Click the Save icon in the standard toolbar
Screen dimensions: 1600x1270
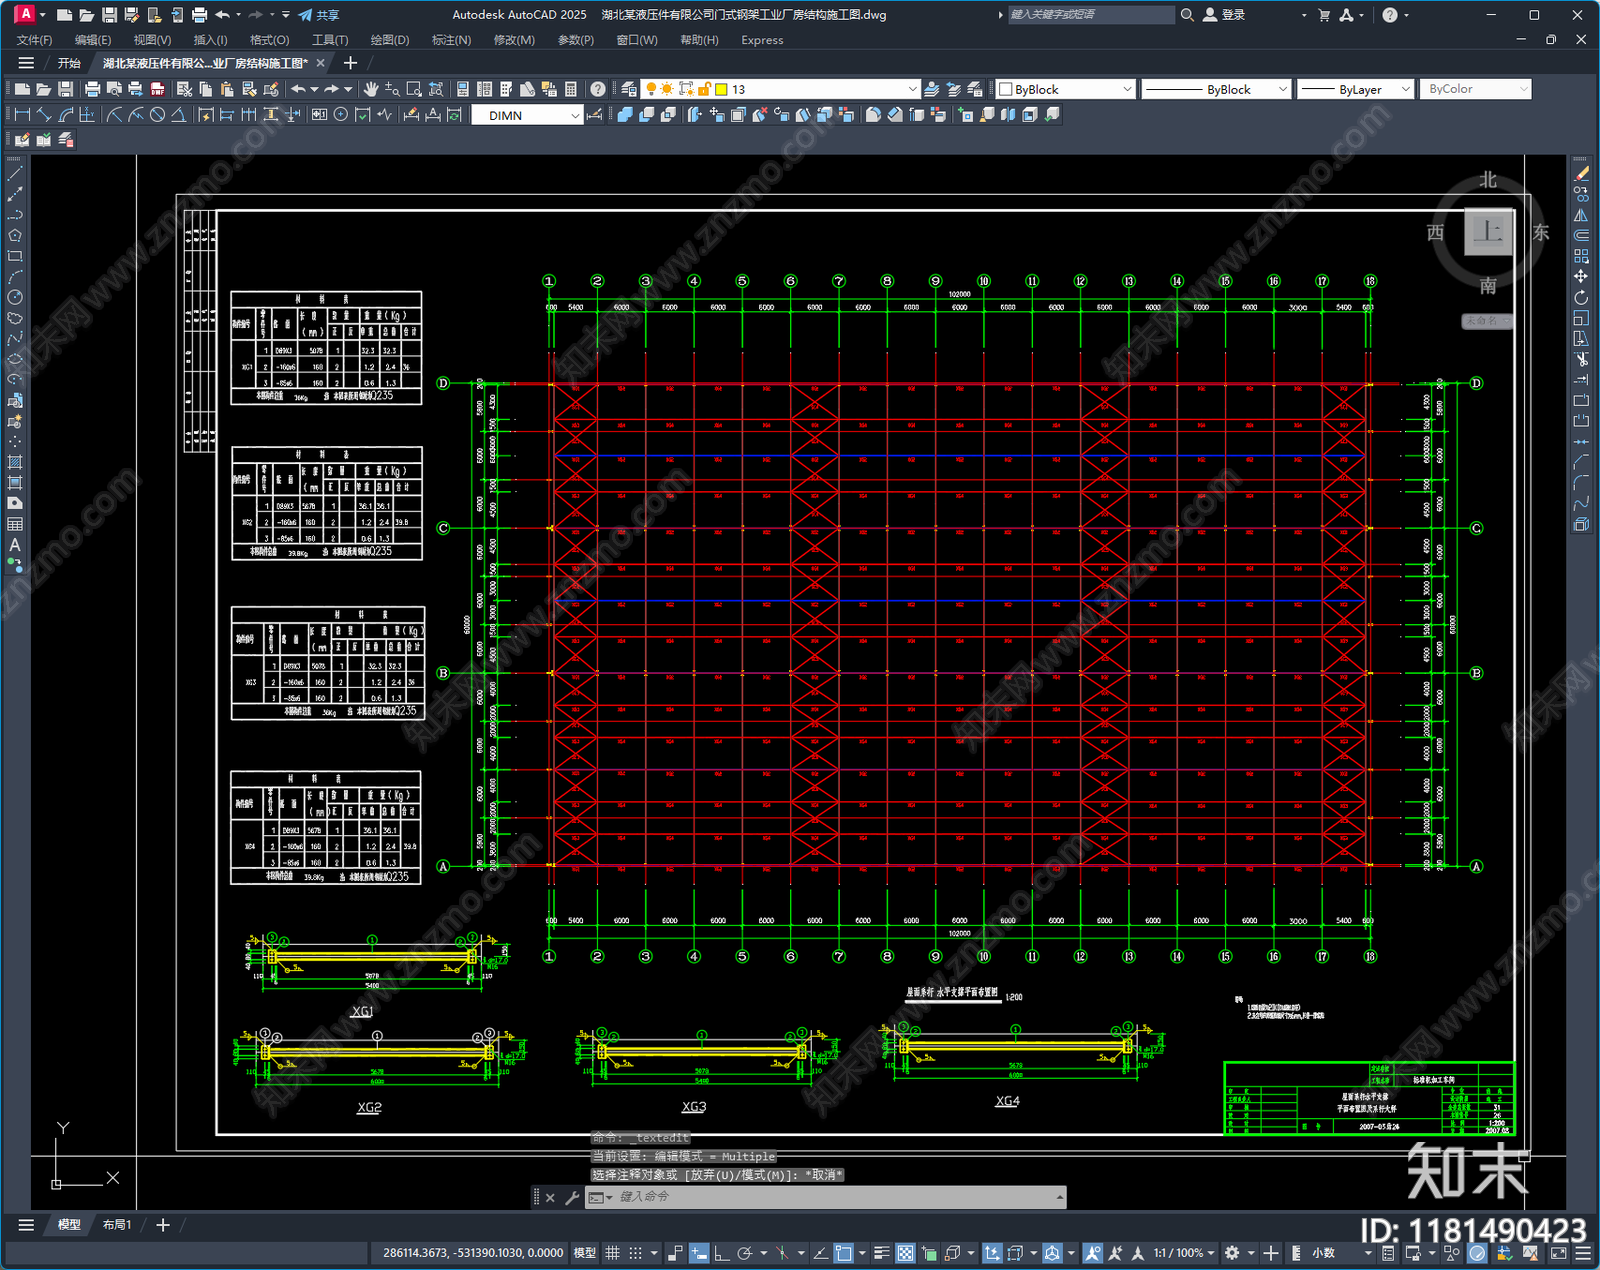point(66,89)
